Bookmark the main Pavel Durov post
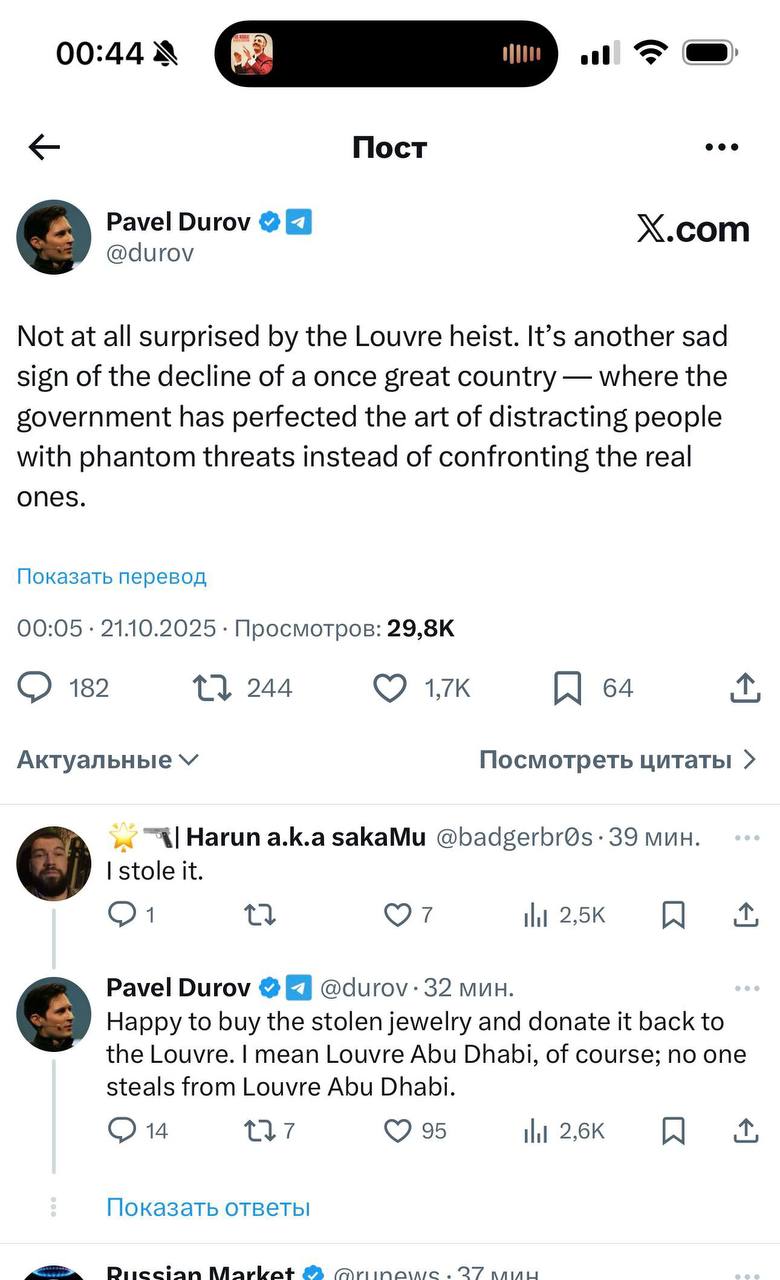Screen dimensions: 780x1280 click(x=568, y=688)
